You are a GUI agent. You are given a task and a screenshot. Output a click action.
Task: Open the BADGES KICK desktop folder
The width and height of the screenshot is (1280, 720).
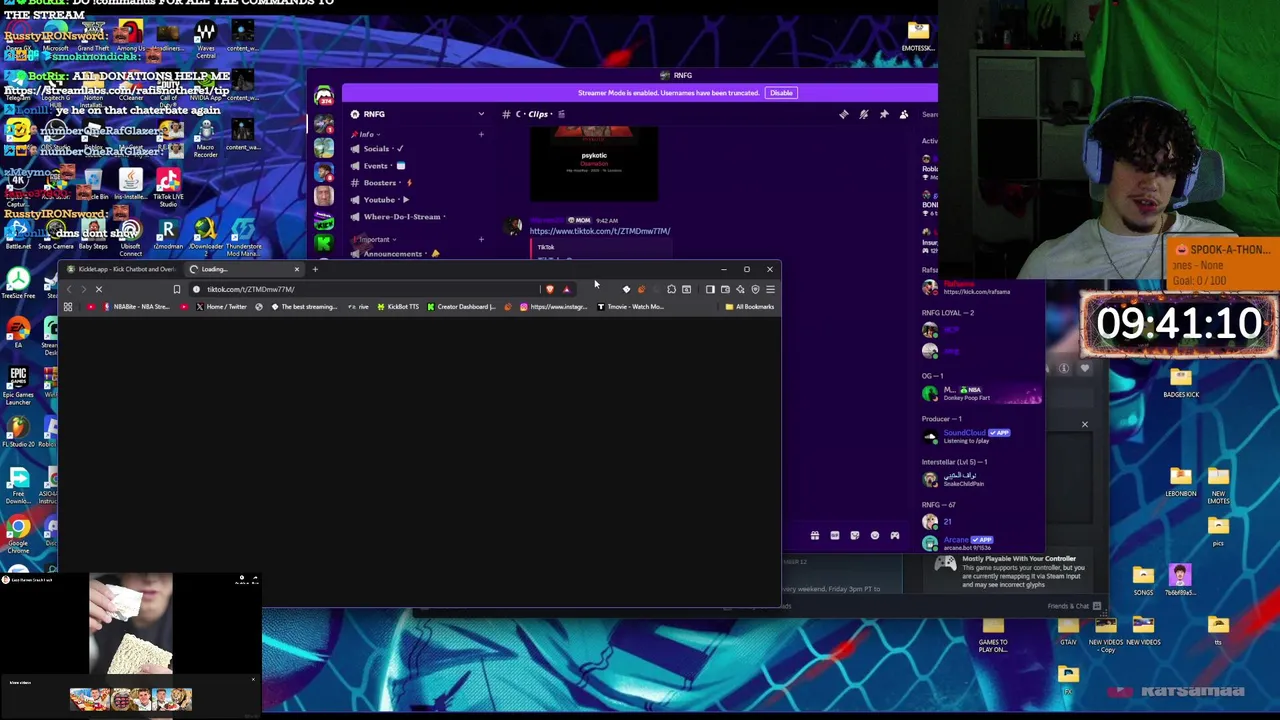(x=1181, y=383)
